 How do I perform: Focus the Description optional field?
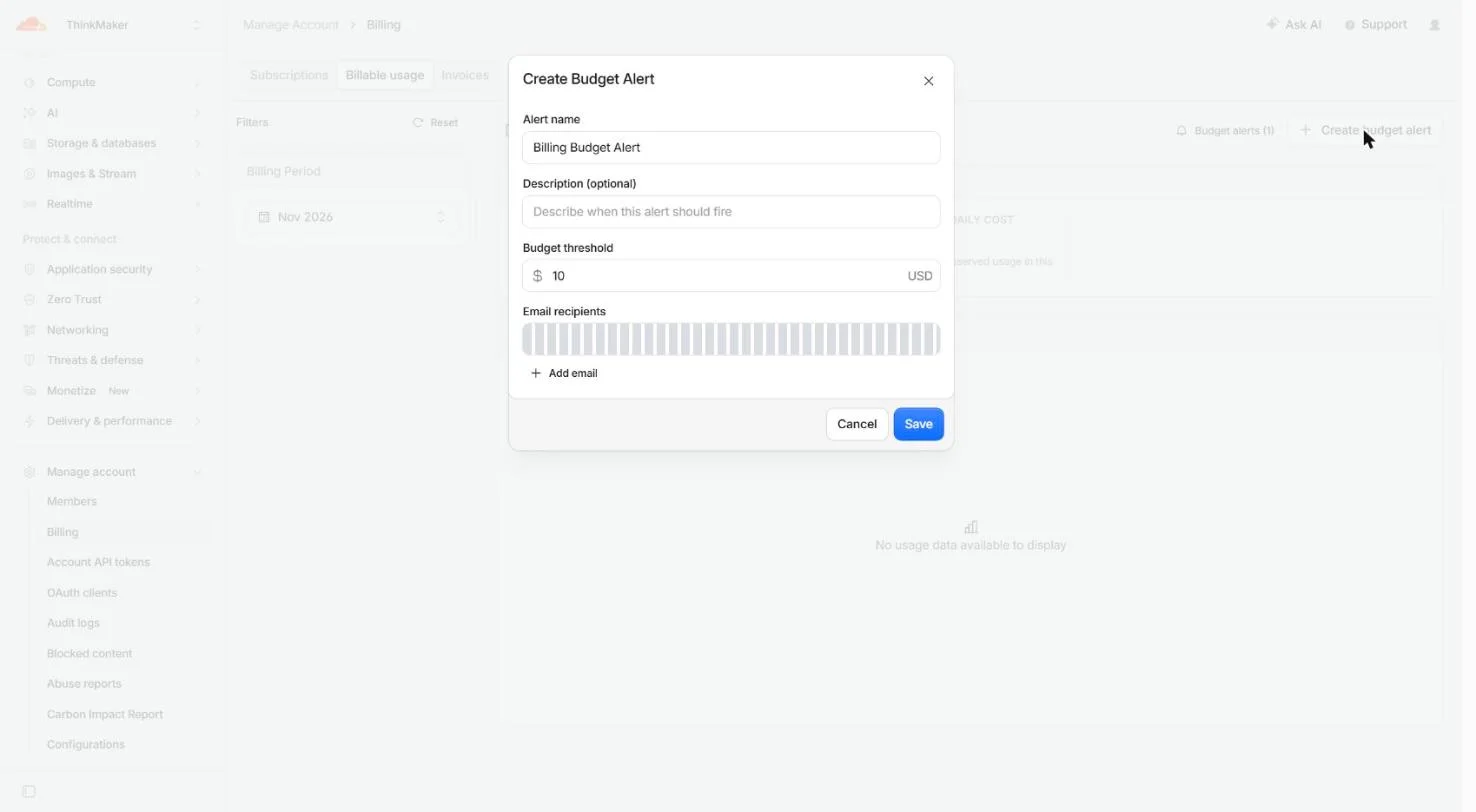731,212
